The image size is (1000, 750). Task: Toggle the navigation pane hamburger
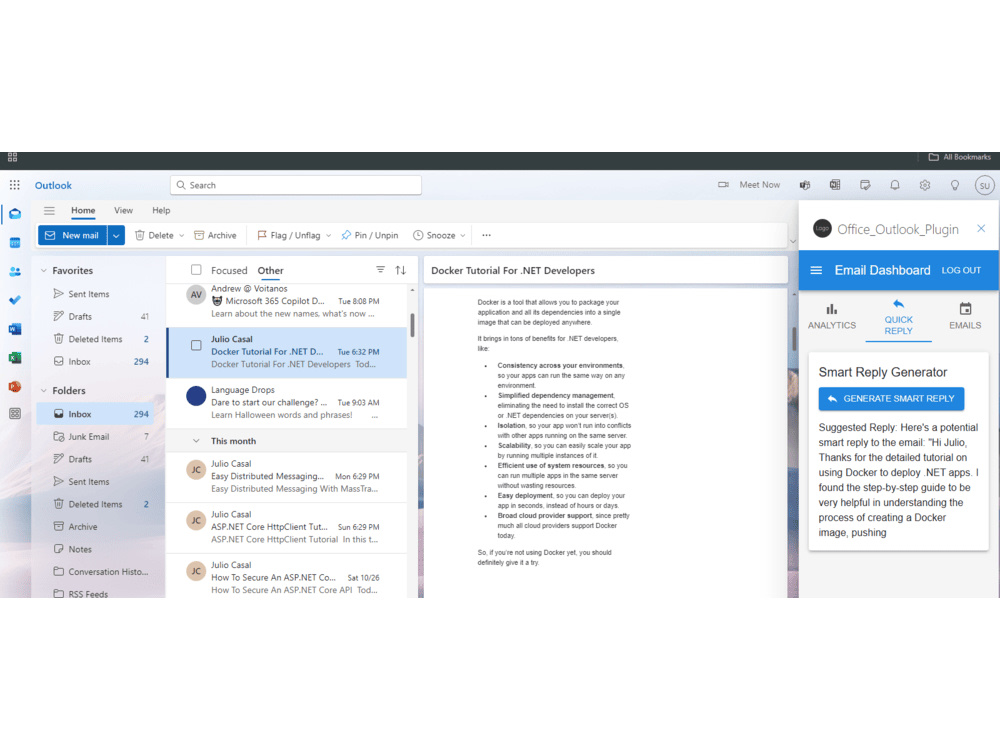pos(49,210)
